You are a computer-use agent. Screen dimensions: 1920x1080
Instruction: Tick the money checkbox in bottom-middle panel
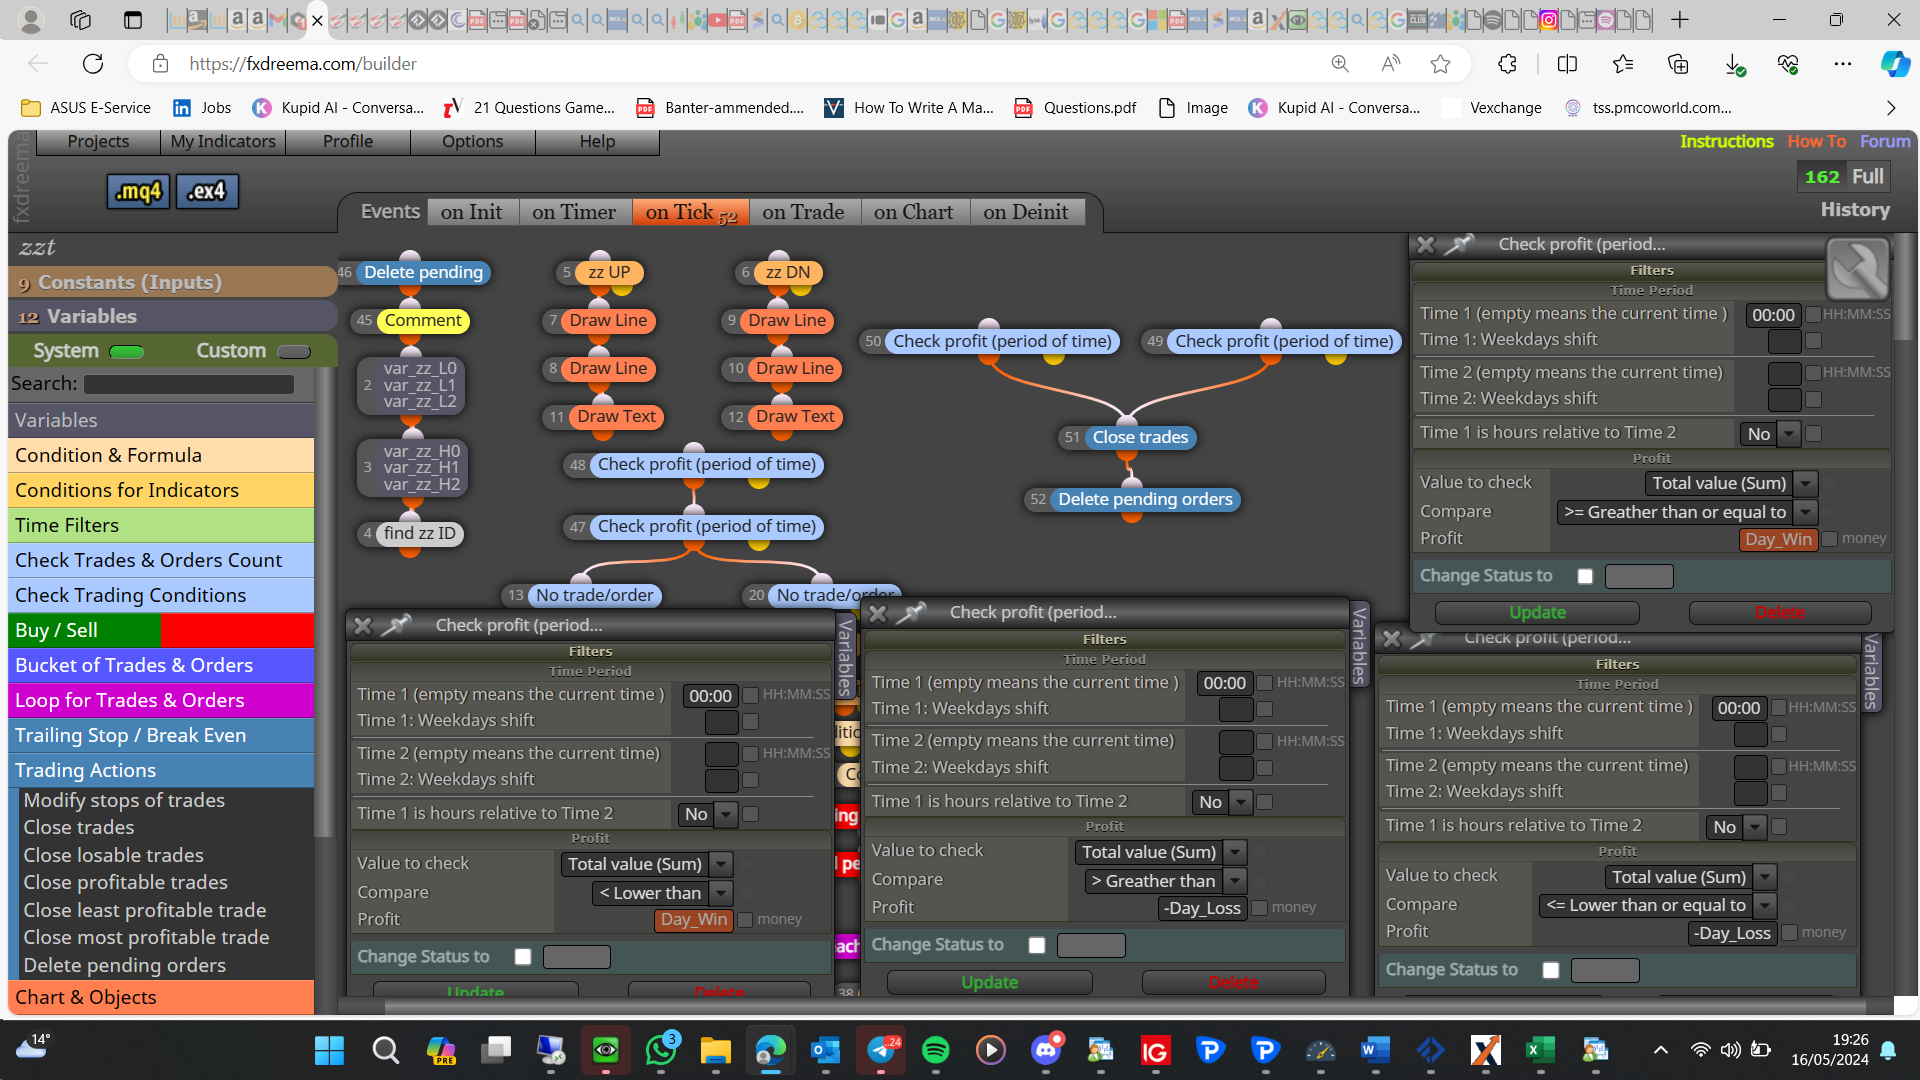tap(1260, 908)
